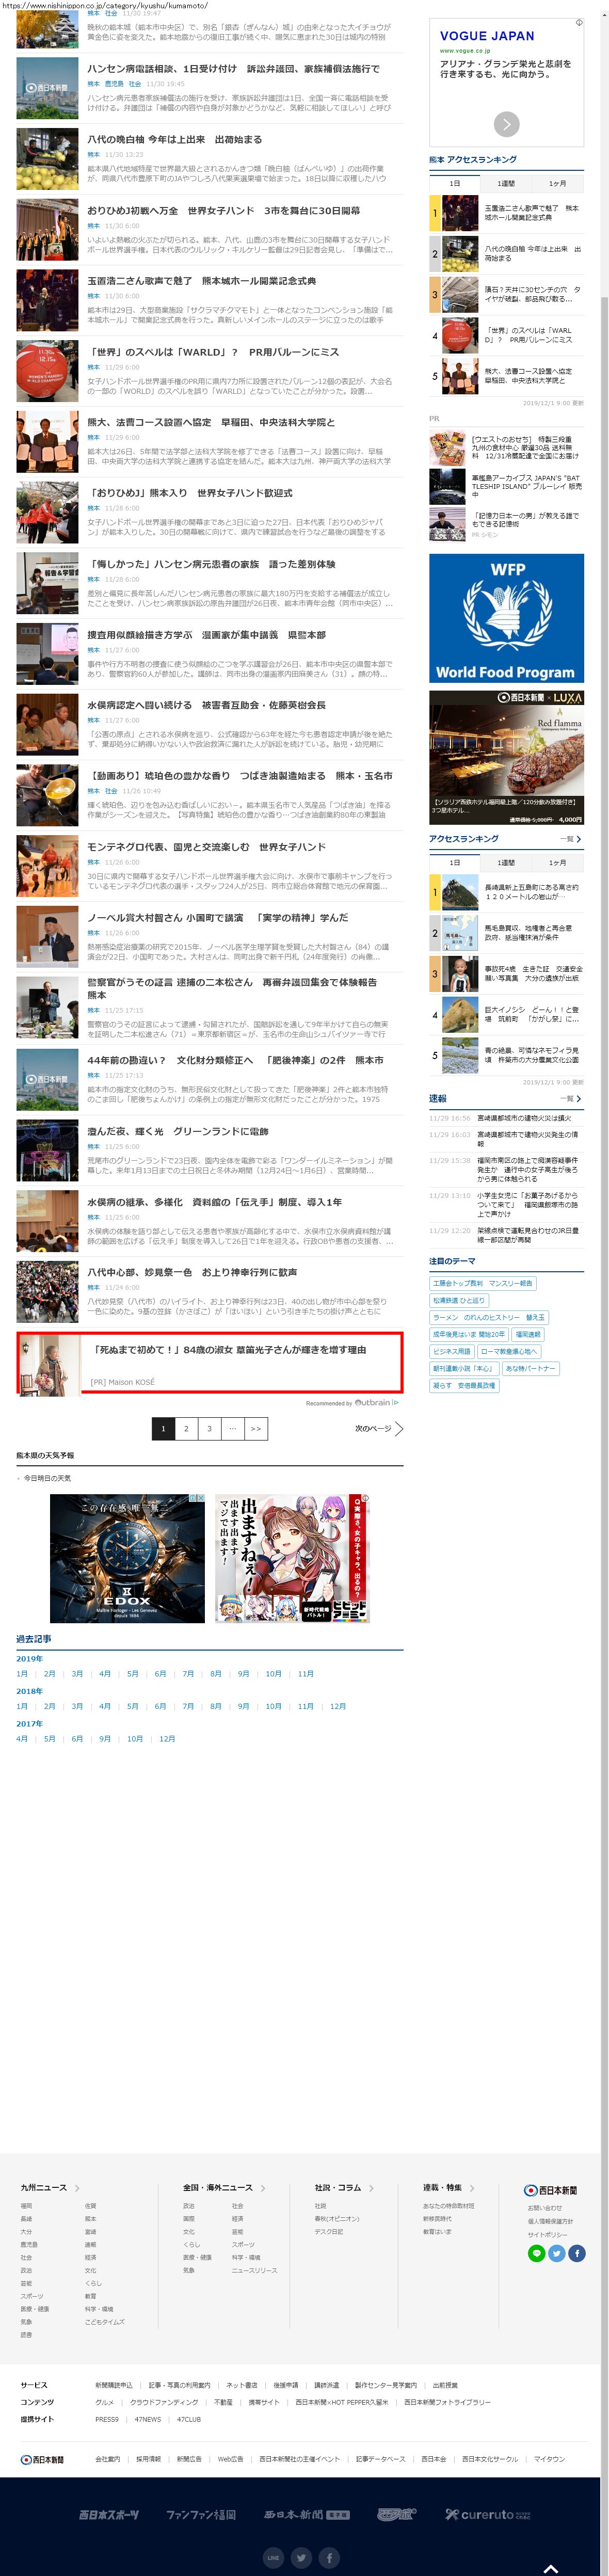Expand the 全国・海外ニュース footer chevron
609x2576 pixels.
pos(261,2187)
